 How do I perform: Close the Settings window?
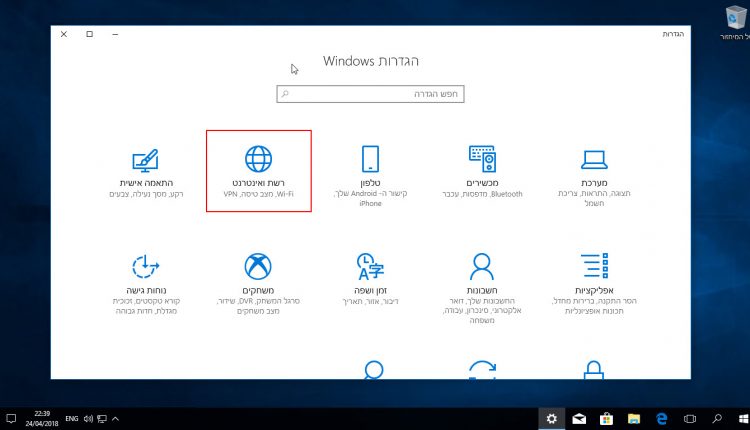[x=64, y=34]
